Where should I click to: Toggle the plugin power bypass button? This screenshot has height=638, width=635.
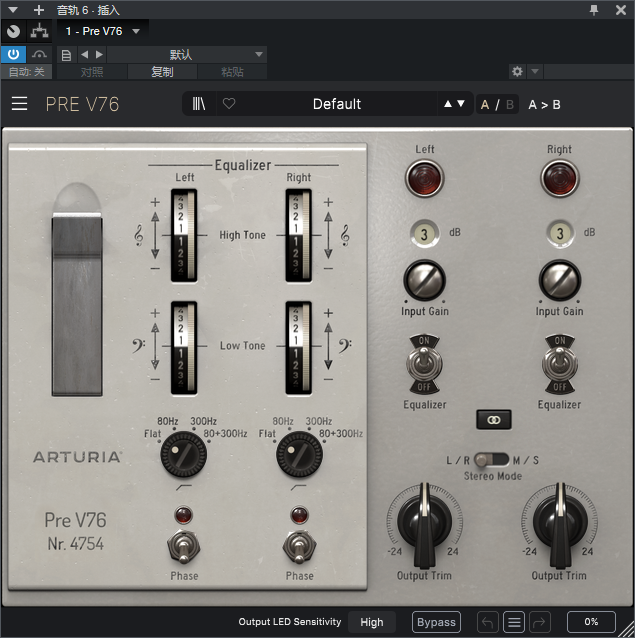(x=13, y=54)
